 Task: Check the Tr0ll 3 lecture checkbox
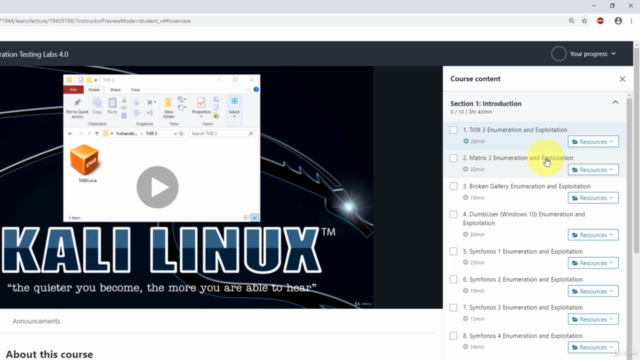point(453,130)
